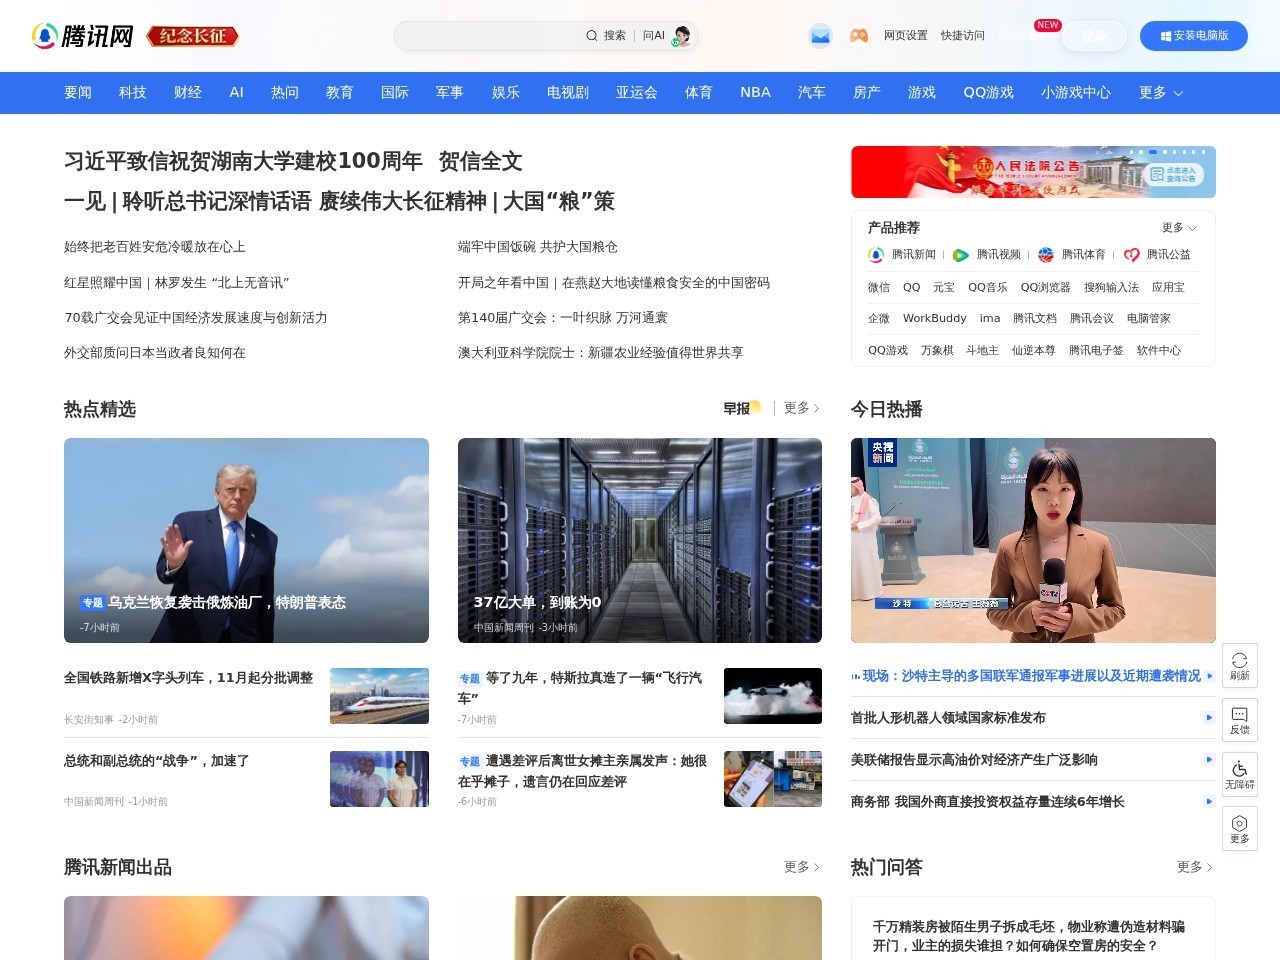Image resolution: width=1280 pixels, height=960 pixels.
Task: Click the 腾讯新闻 product icon
Action: 876,255
